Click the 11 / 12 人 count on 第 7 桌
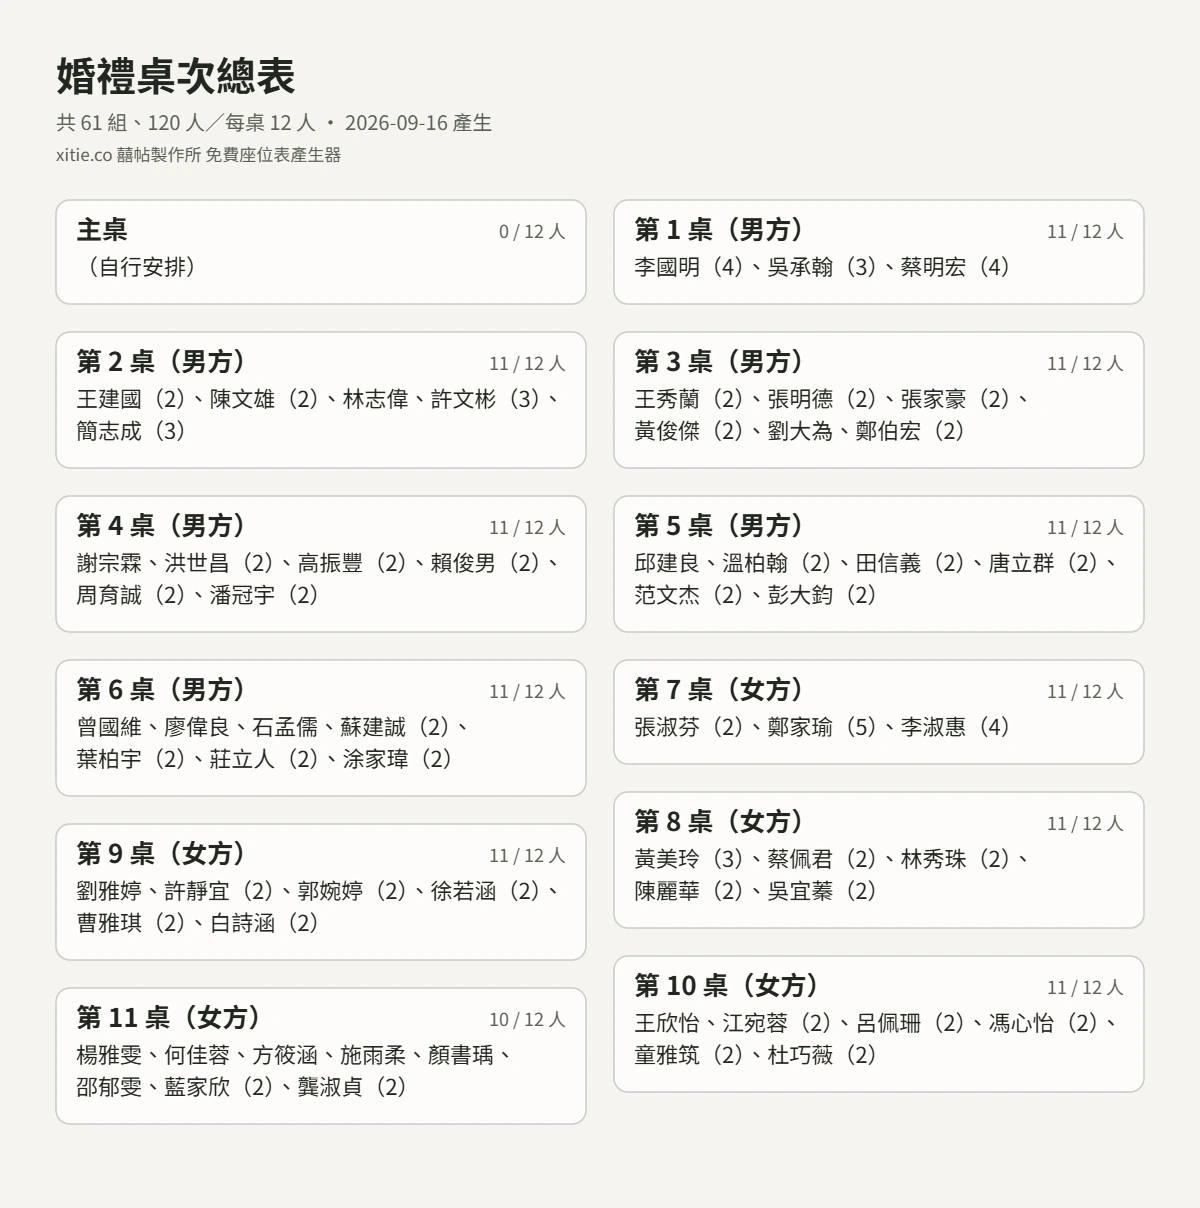 click(x=1085, y=692)
